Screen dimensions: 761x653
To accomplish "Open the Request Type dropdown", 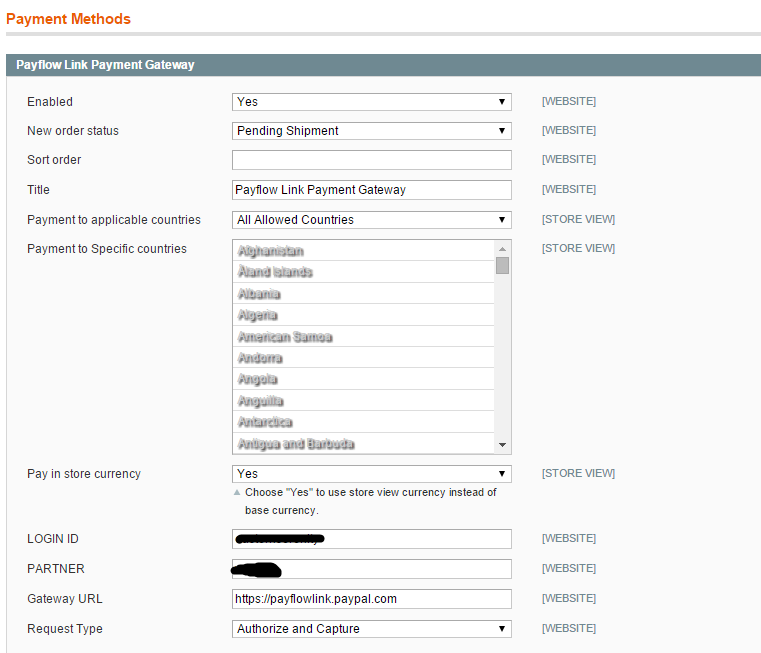I will pos(372,629).
